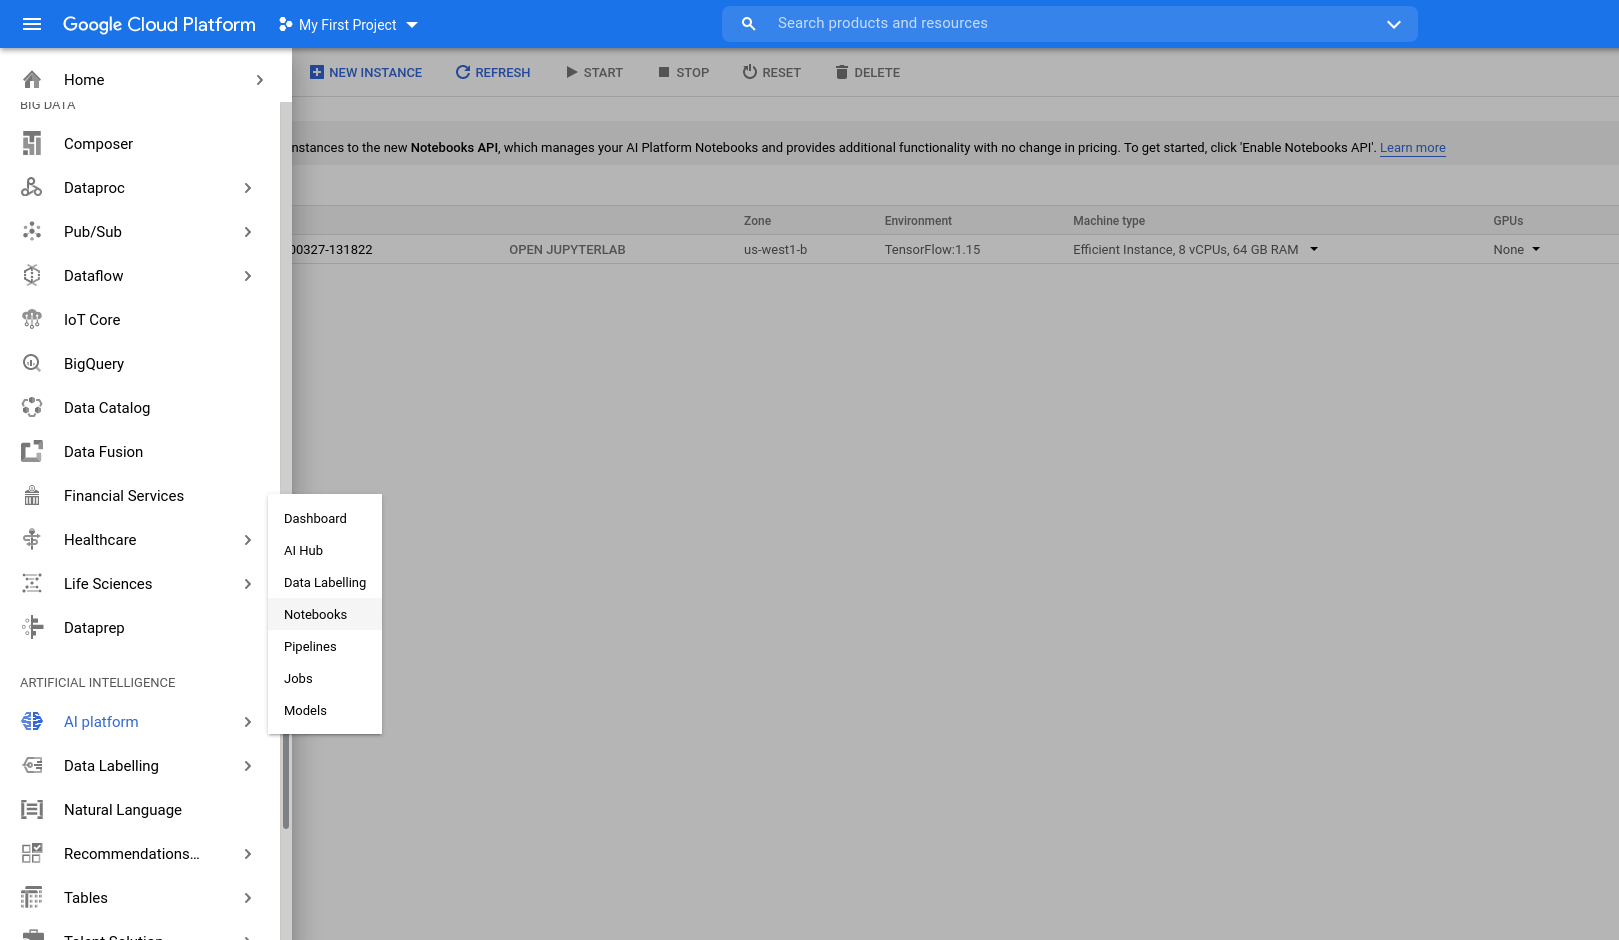Image resolution: width=1619 pixels, height=940 pixels.
Task: Expand the Recommendations submenu chevron
Action: tap(248, 854)
